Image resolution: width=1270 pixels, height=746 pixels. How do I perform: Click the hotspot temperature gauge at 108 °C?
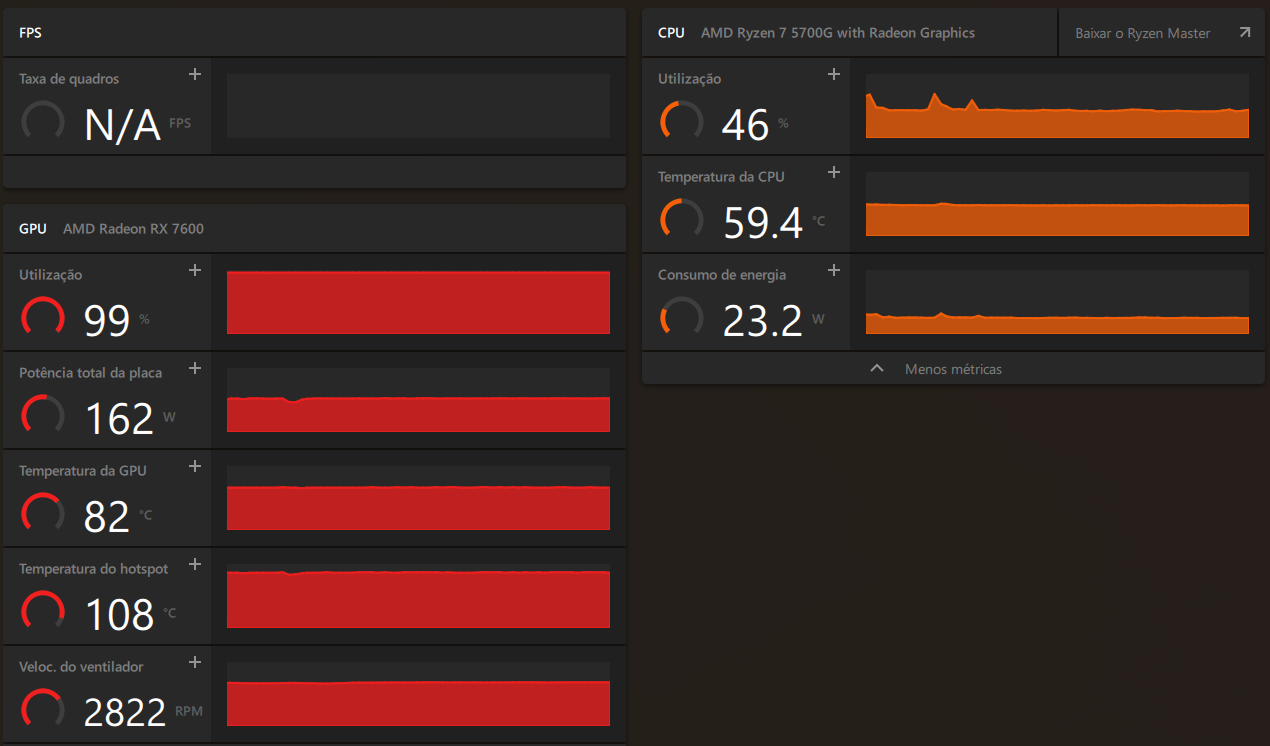pyautogui.click(x=43, y=612)
